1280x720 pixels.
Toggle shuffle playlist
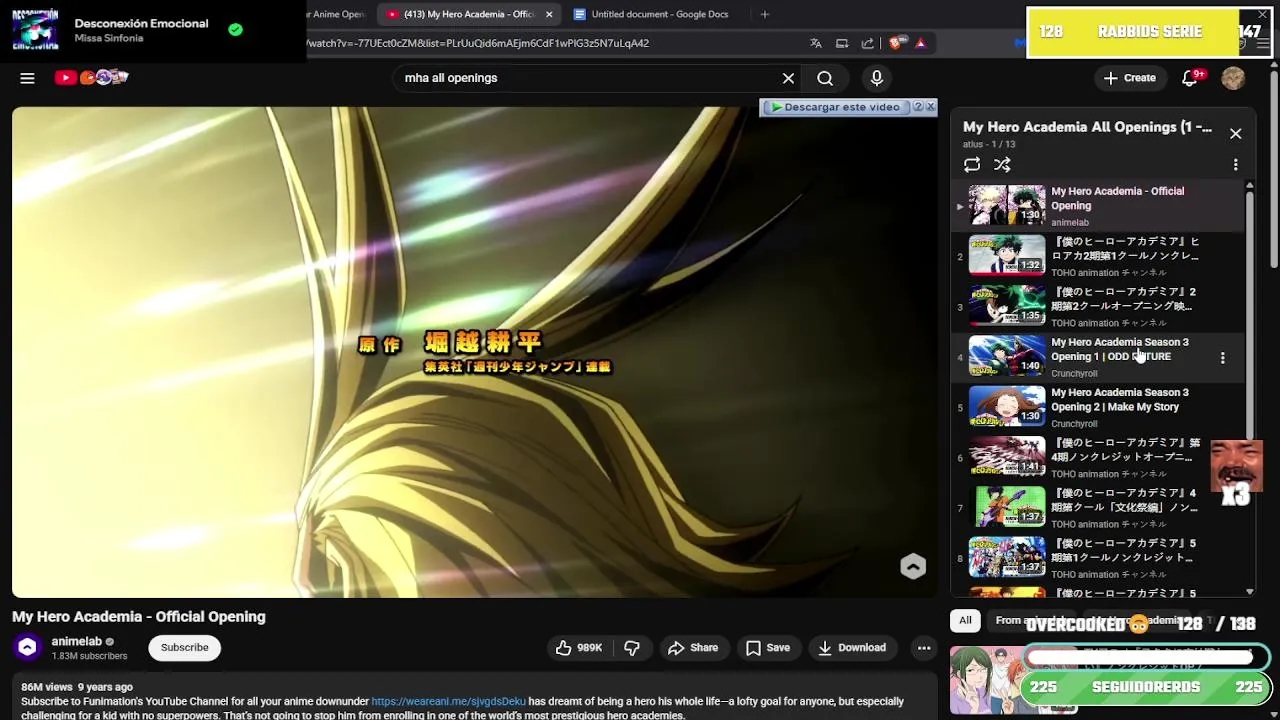pos(1002,165)
